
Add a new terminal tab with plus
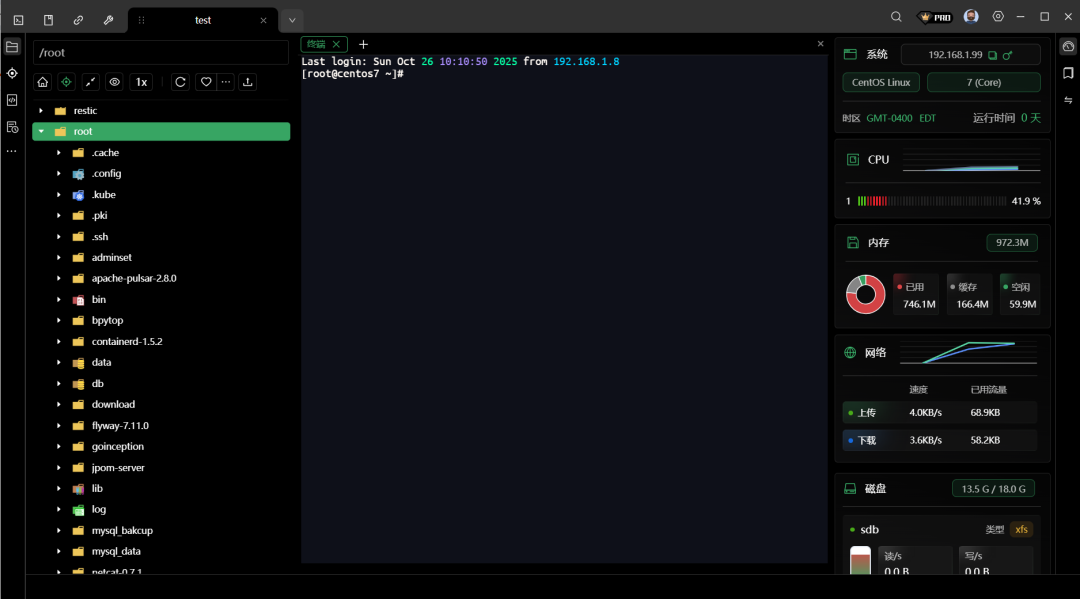tap(363, 44)
